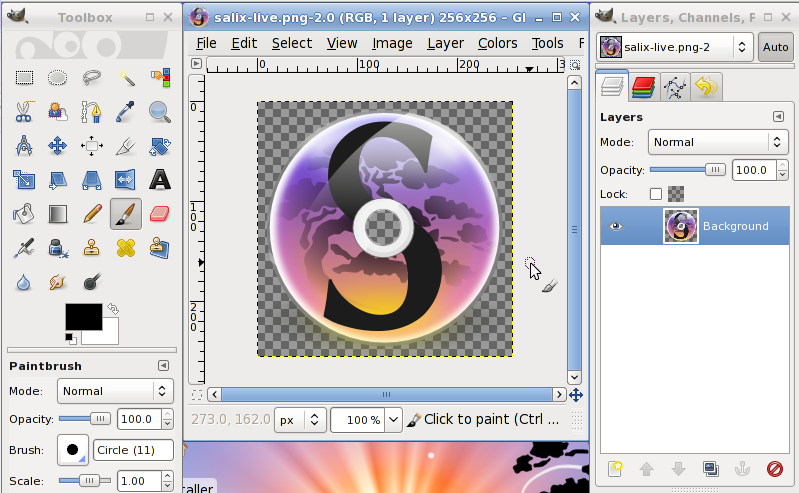Select the Select by Color tool
This screenshot has width=799, height=493.
coord(159,77)
